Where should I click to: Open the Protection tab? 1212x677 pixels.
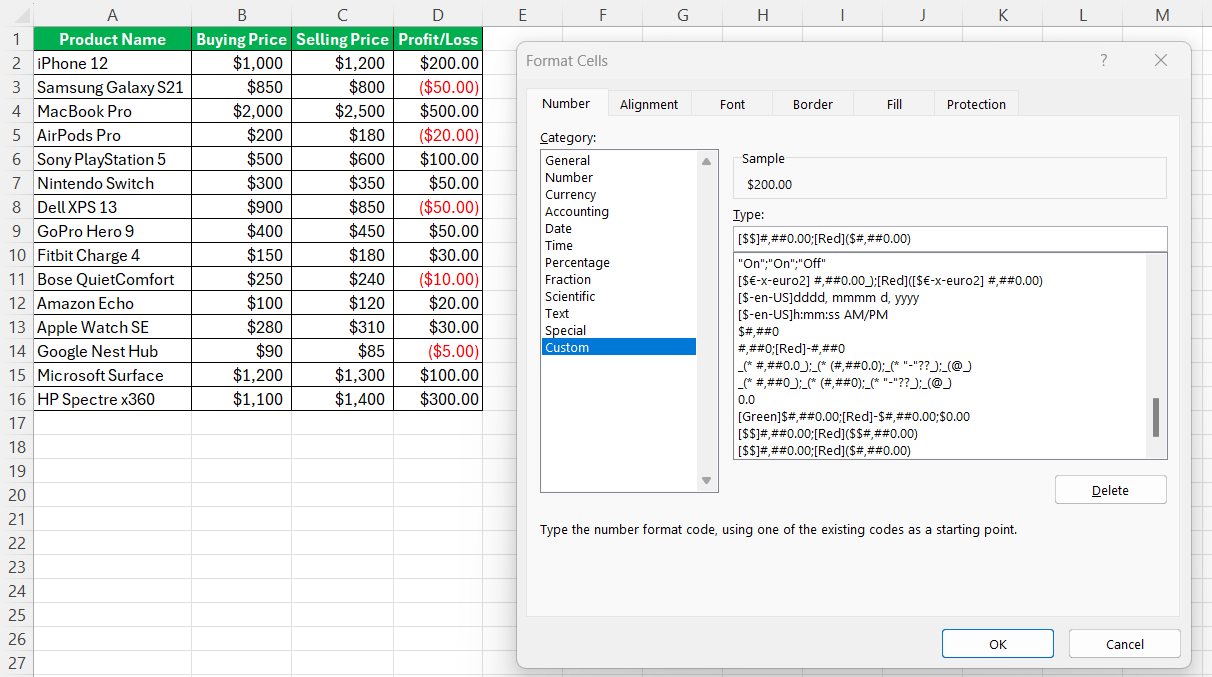pos(976,104)
